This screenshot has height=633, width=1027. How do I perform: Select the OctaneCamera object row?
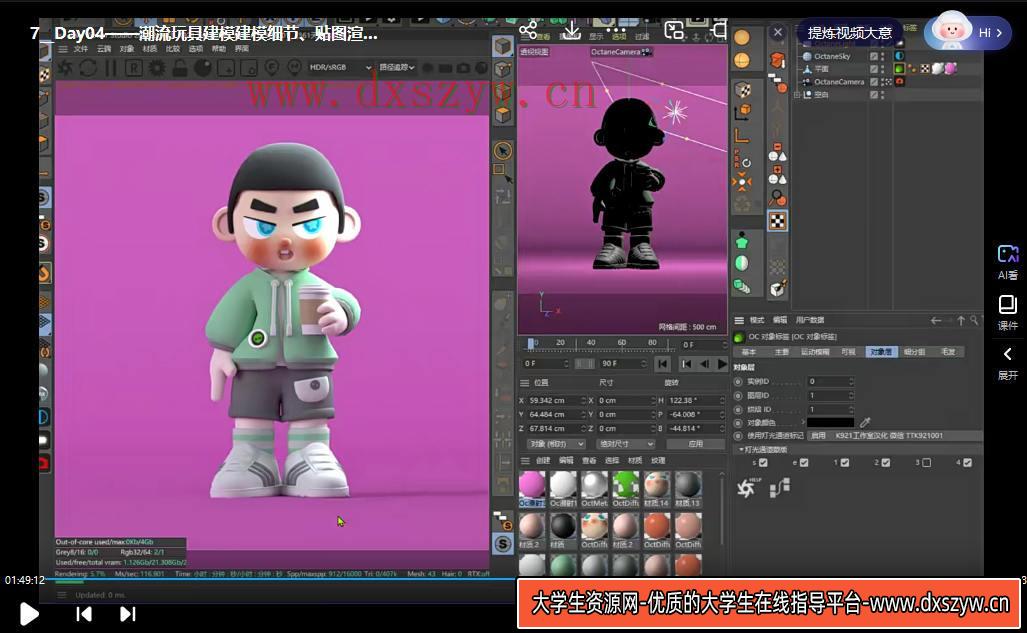(838, 82)
